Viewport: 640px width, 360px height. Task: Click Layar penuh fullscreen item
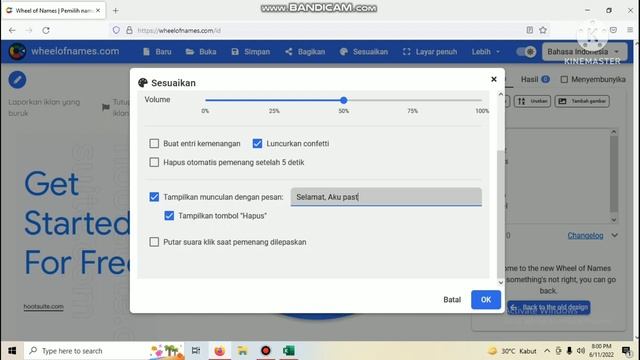(x=429, y=52)
